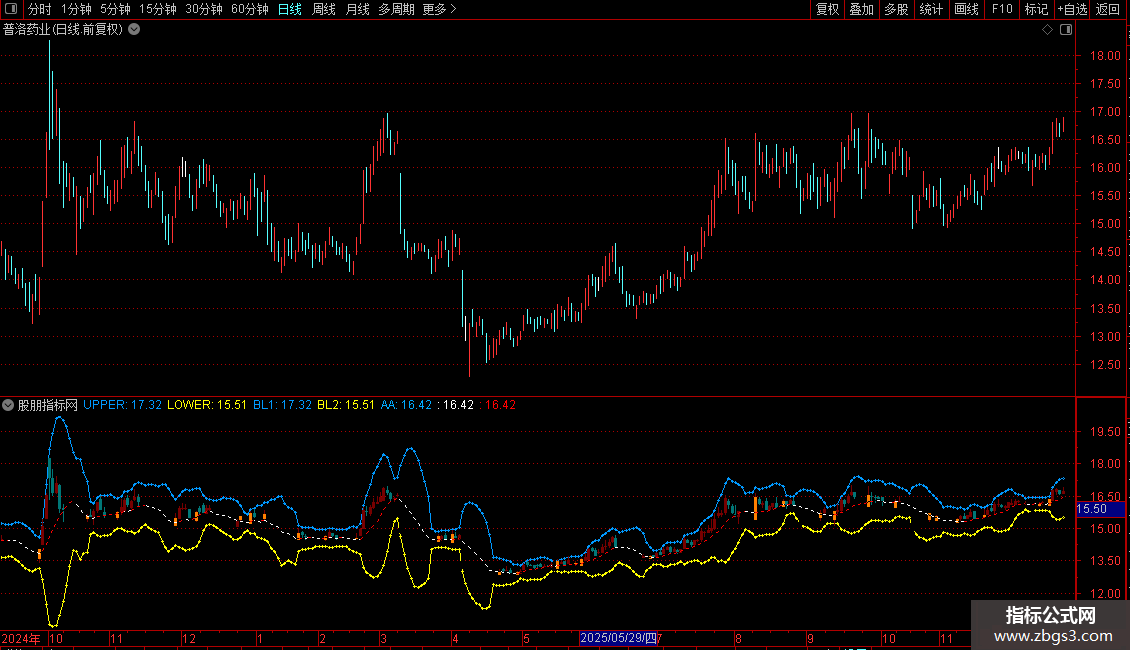Select the 30分钟 period

203,9
